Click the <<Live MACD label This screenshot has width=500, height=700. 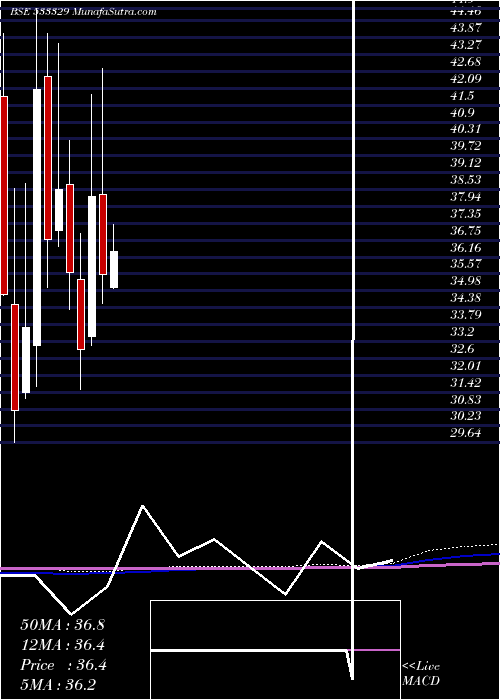point(421,674)
